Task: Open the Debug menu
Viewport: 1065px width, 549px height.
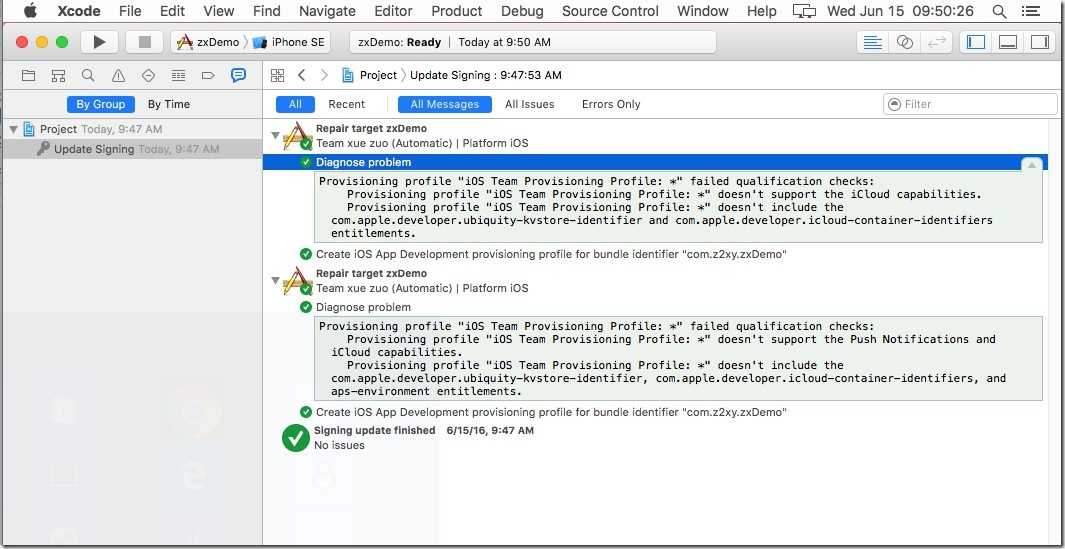Action: pos(522,11)
